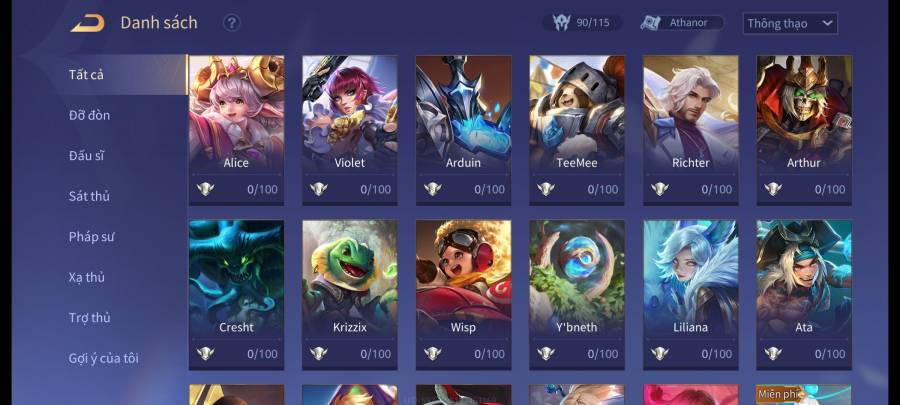Go back using the golden return arrow
Image resolution: width=900 pixels, height=405 pixels.
[87, 23]
